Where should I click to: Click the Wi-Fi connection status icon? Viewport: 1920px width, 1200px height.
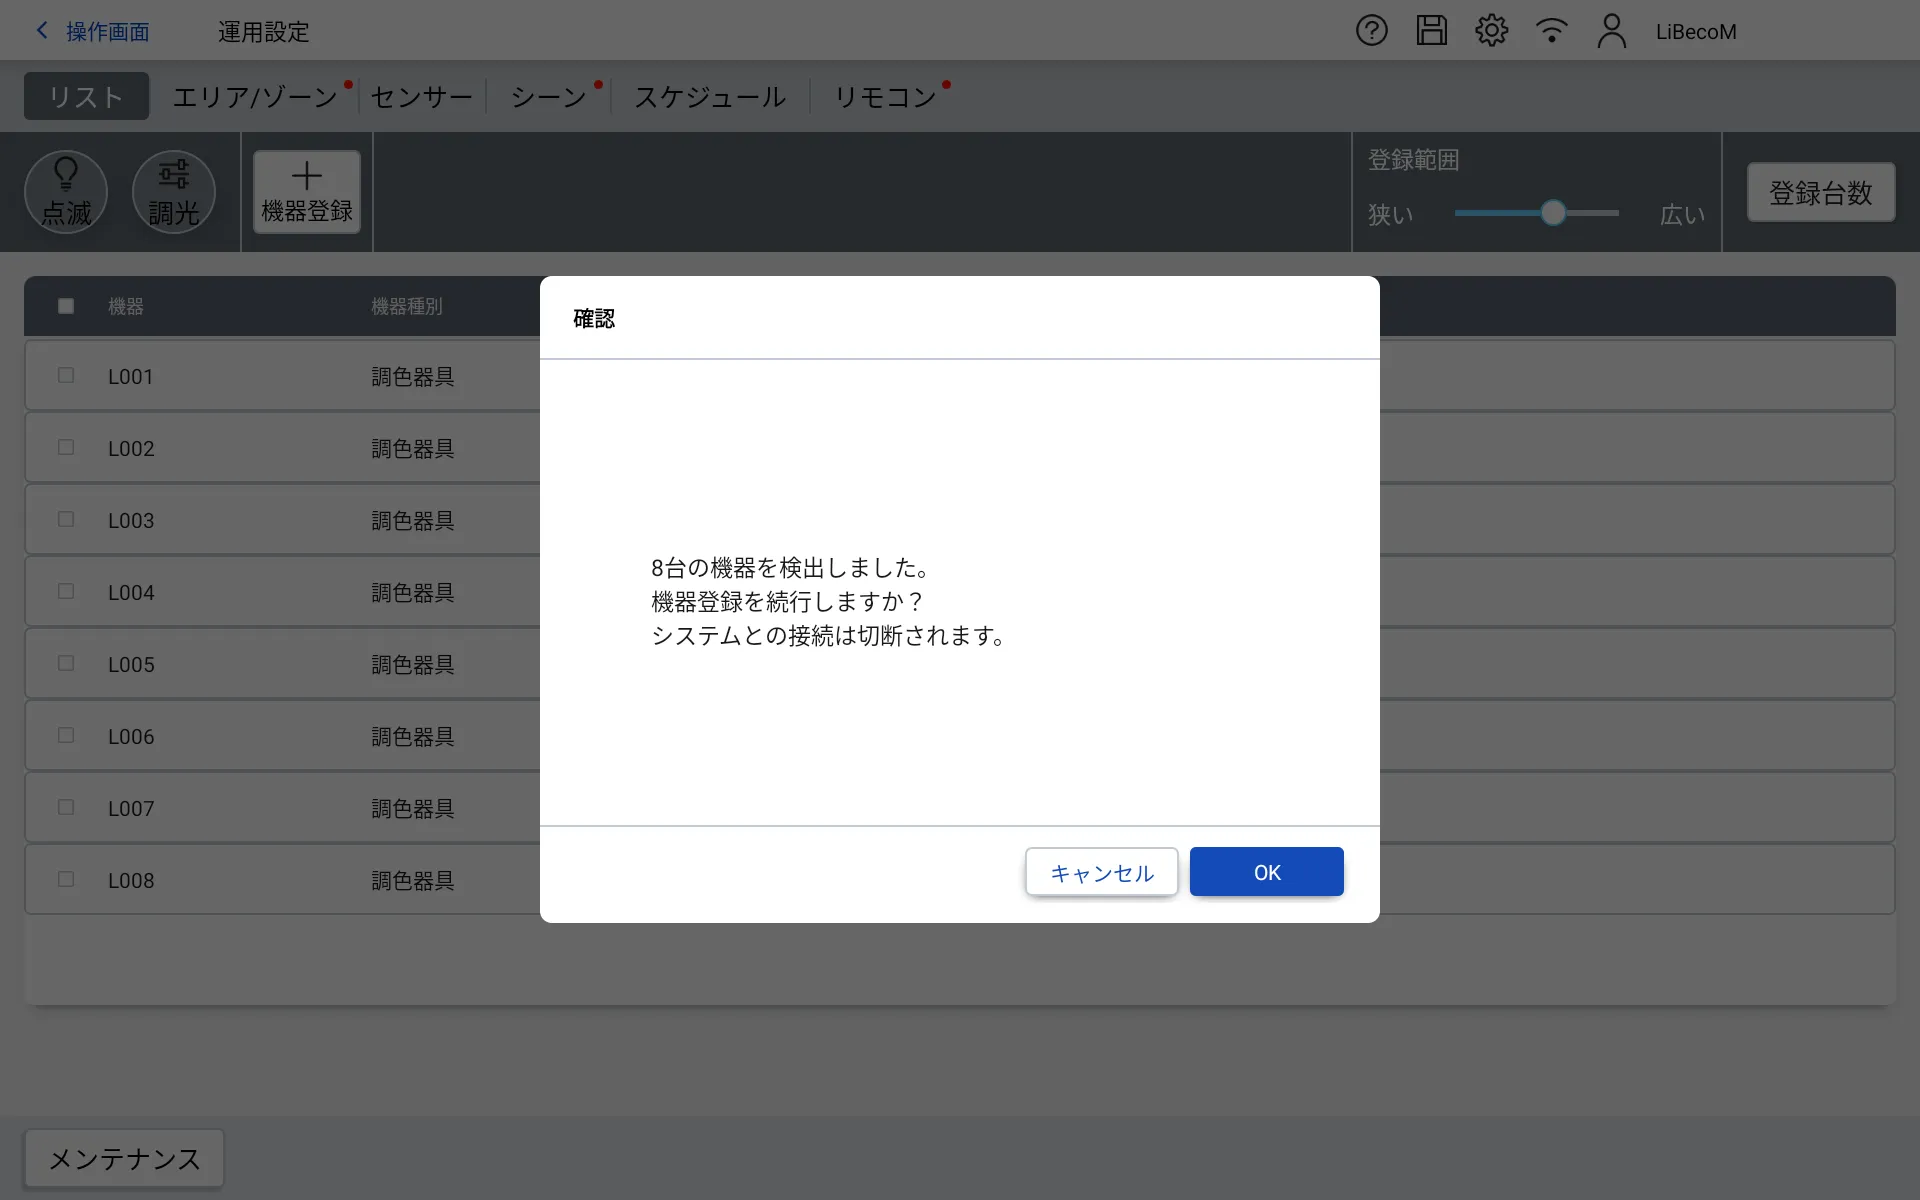click(1551, 31)
